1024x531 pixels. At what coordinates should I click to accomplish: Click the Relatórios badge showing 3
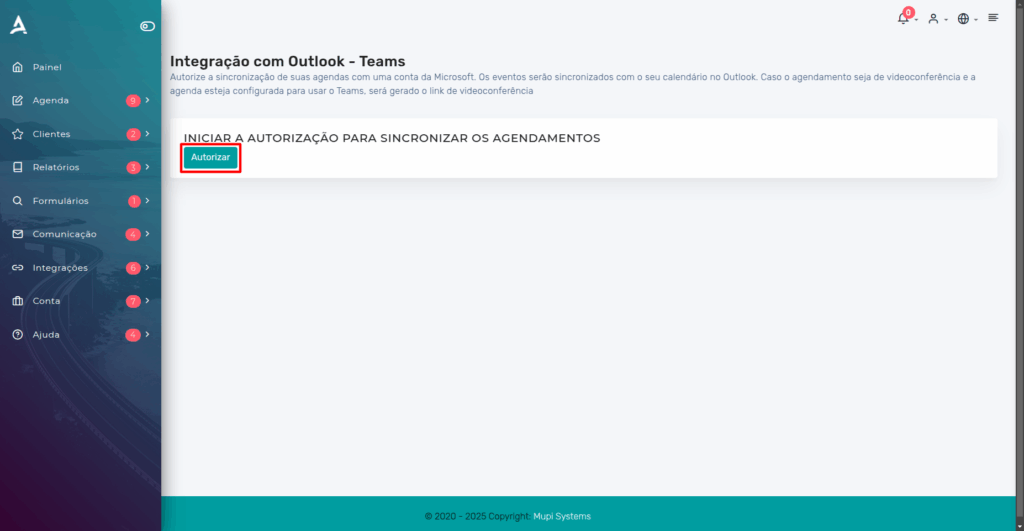coord(133,167)
